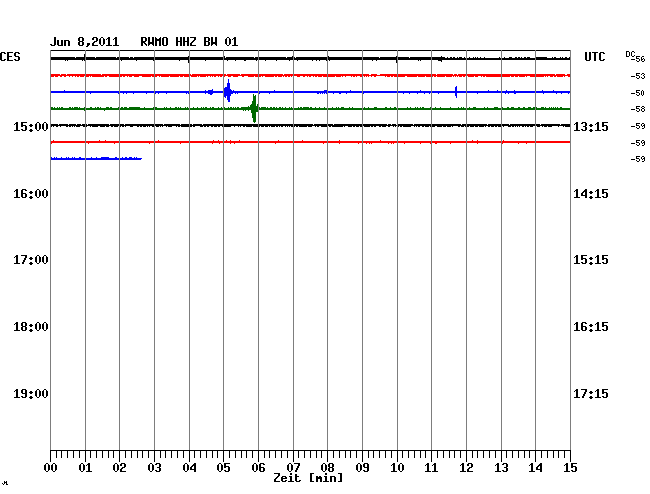
Task: Select the '17:00' local time label
Action: [x=31, y=260]
